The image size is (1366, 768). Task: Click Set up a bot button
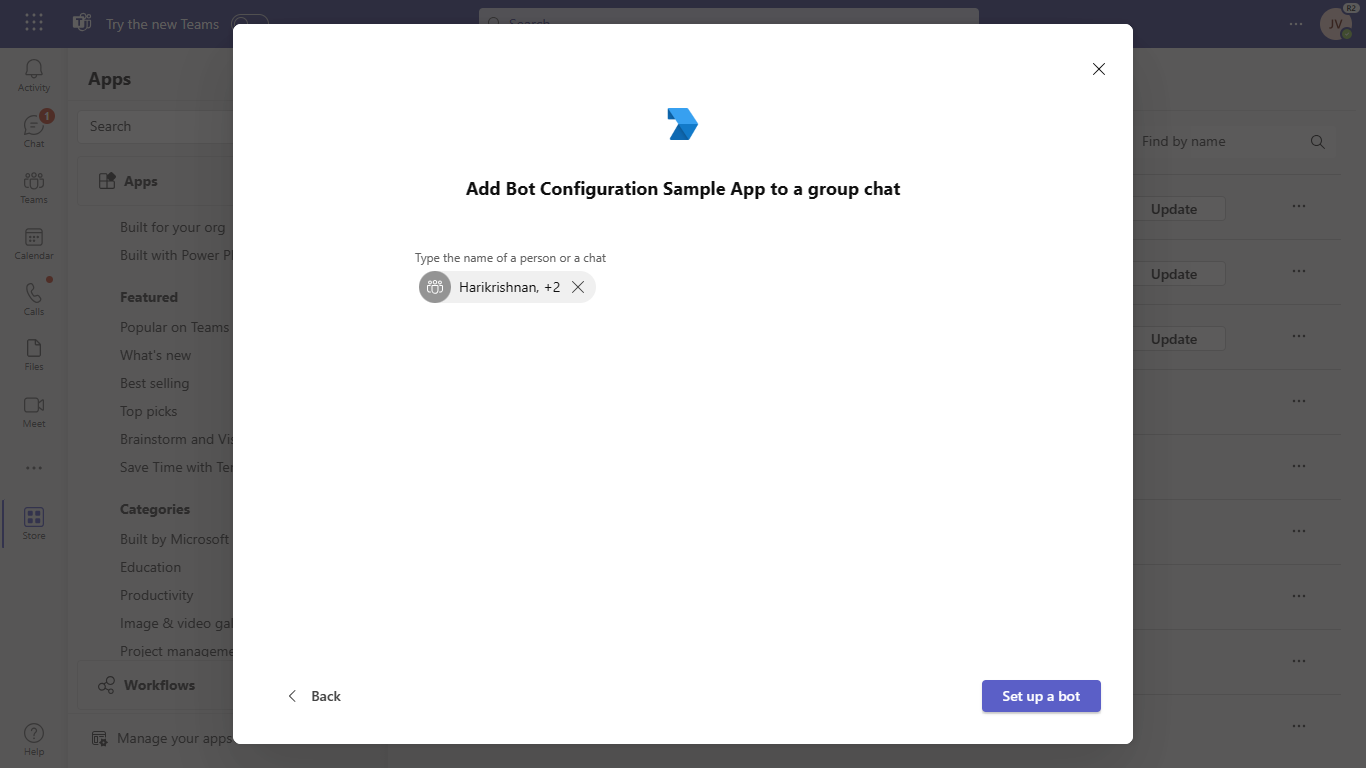(x=1041, y=696)
